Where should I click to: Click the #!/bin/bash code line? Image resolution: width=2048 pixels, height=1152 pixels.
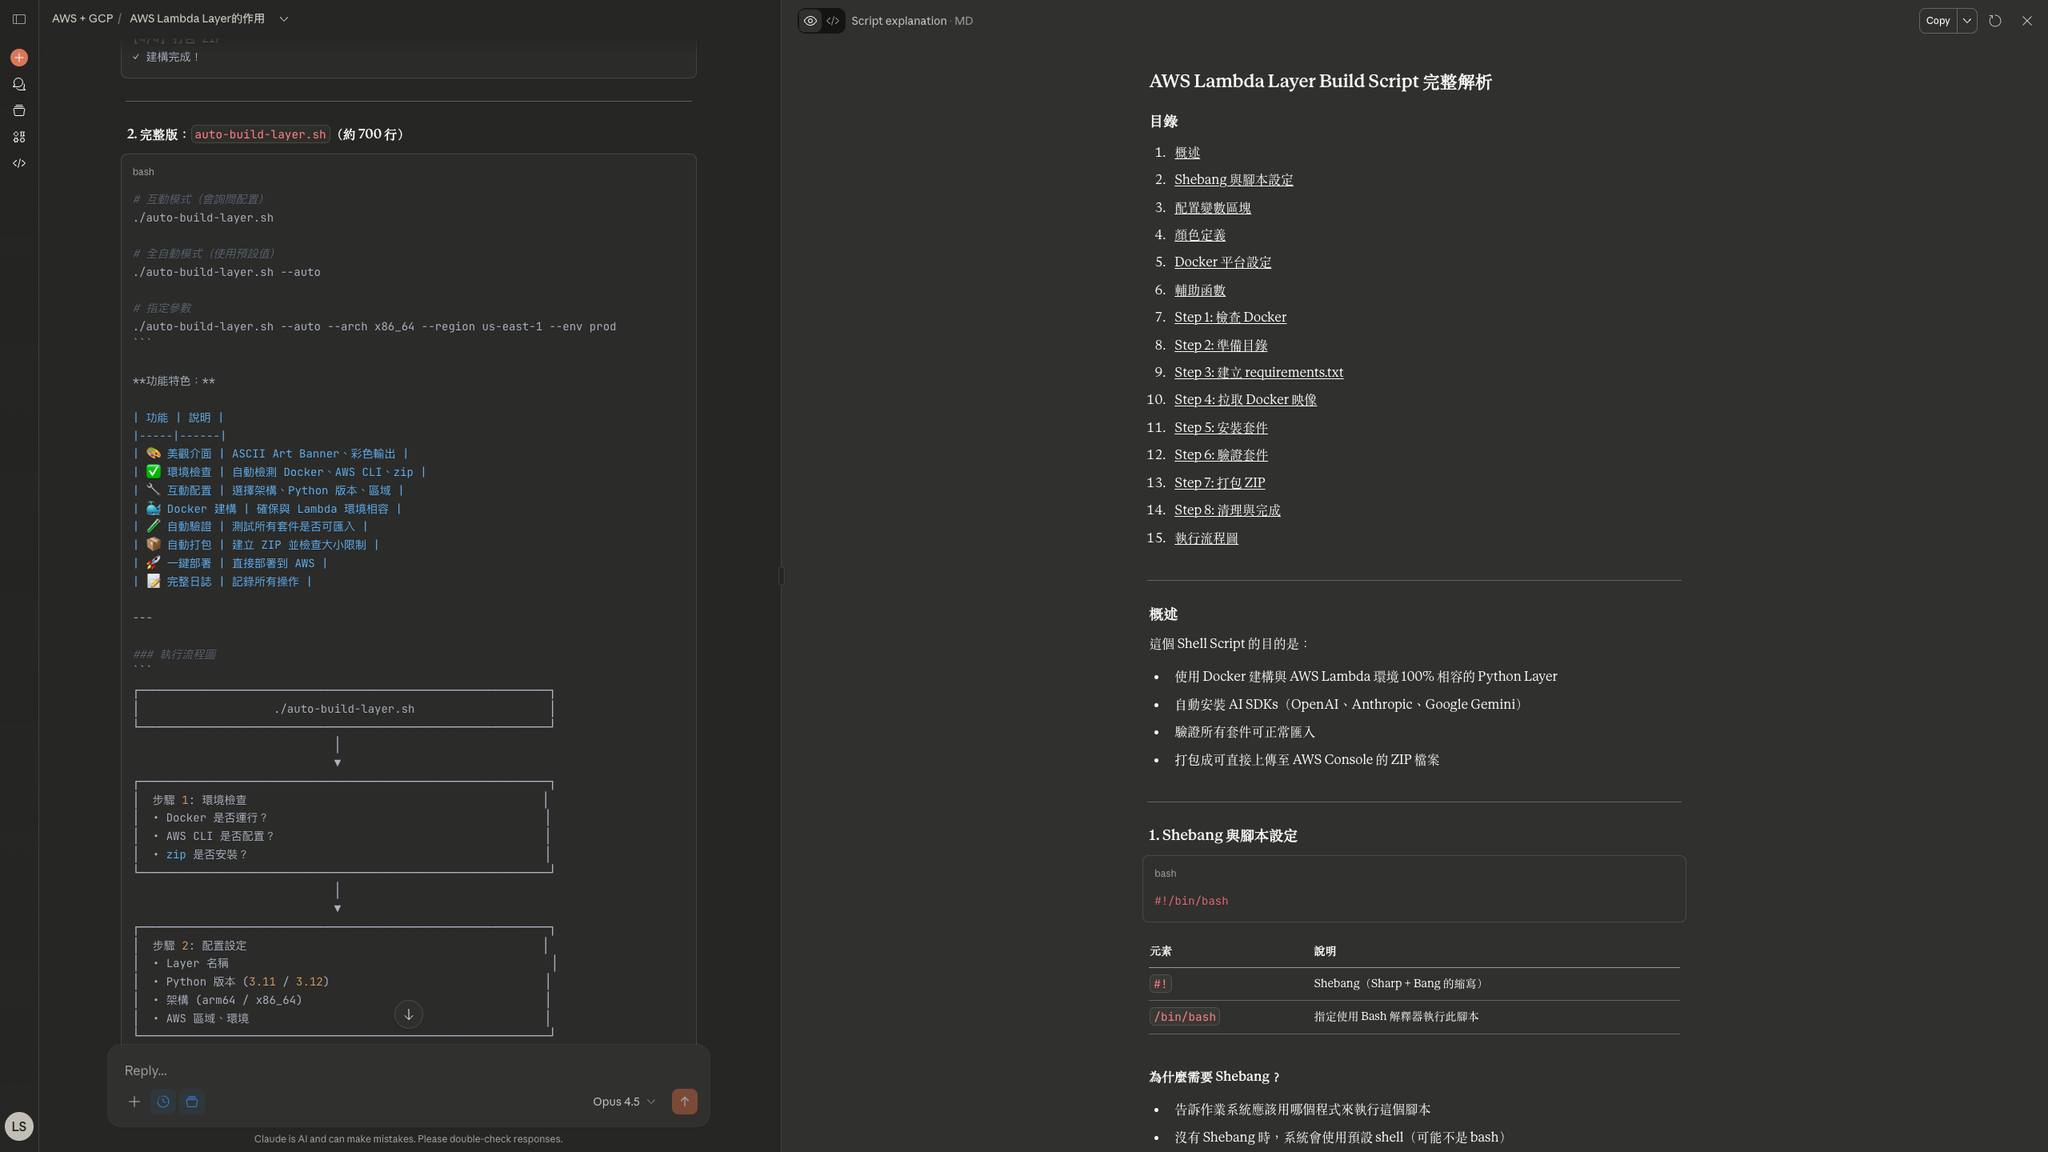tap(1191, 901)
